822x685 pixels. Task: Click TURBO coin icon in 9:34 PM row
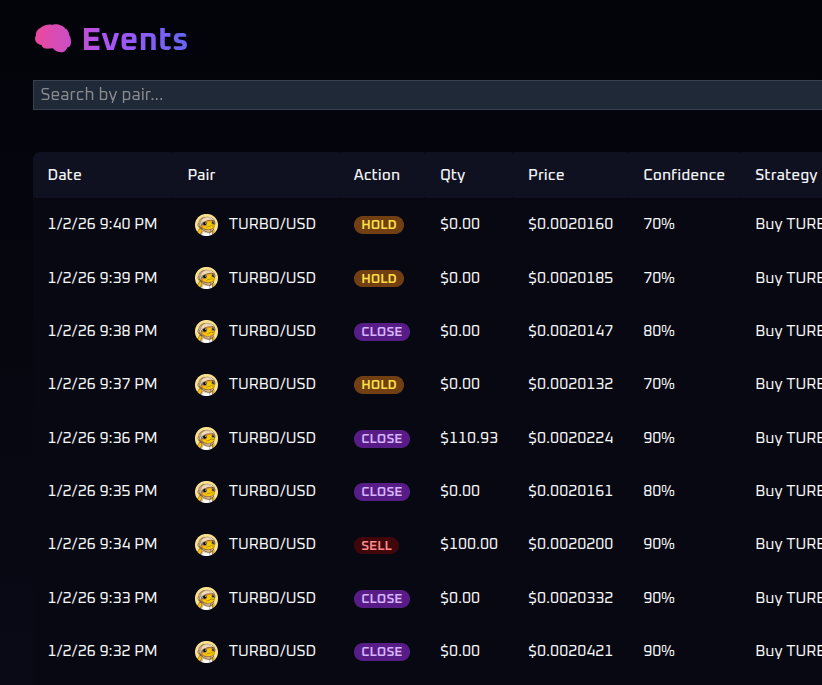pyautogui.click(x=206, y=545)
